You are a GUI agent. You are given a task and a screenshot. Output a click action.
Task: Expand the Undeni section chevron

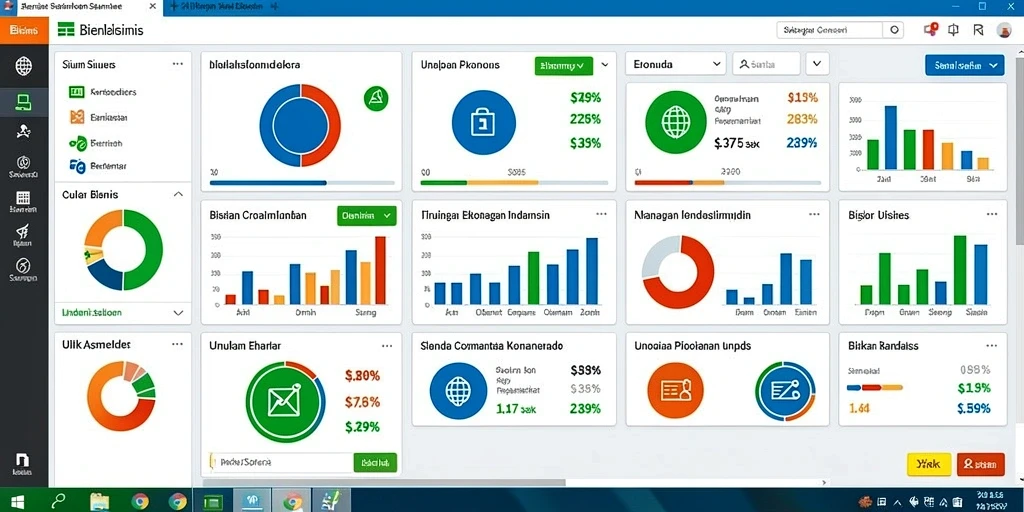(178, 313)
